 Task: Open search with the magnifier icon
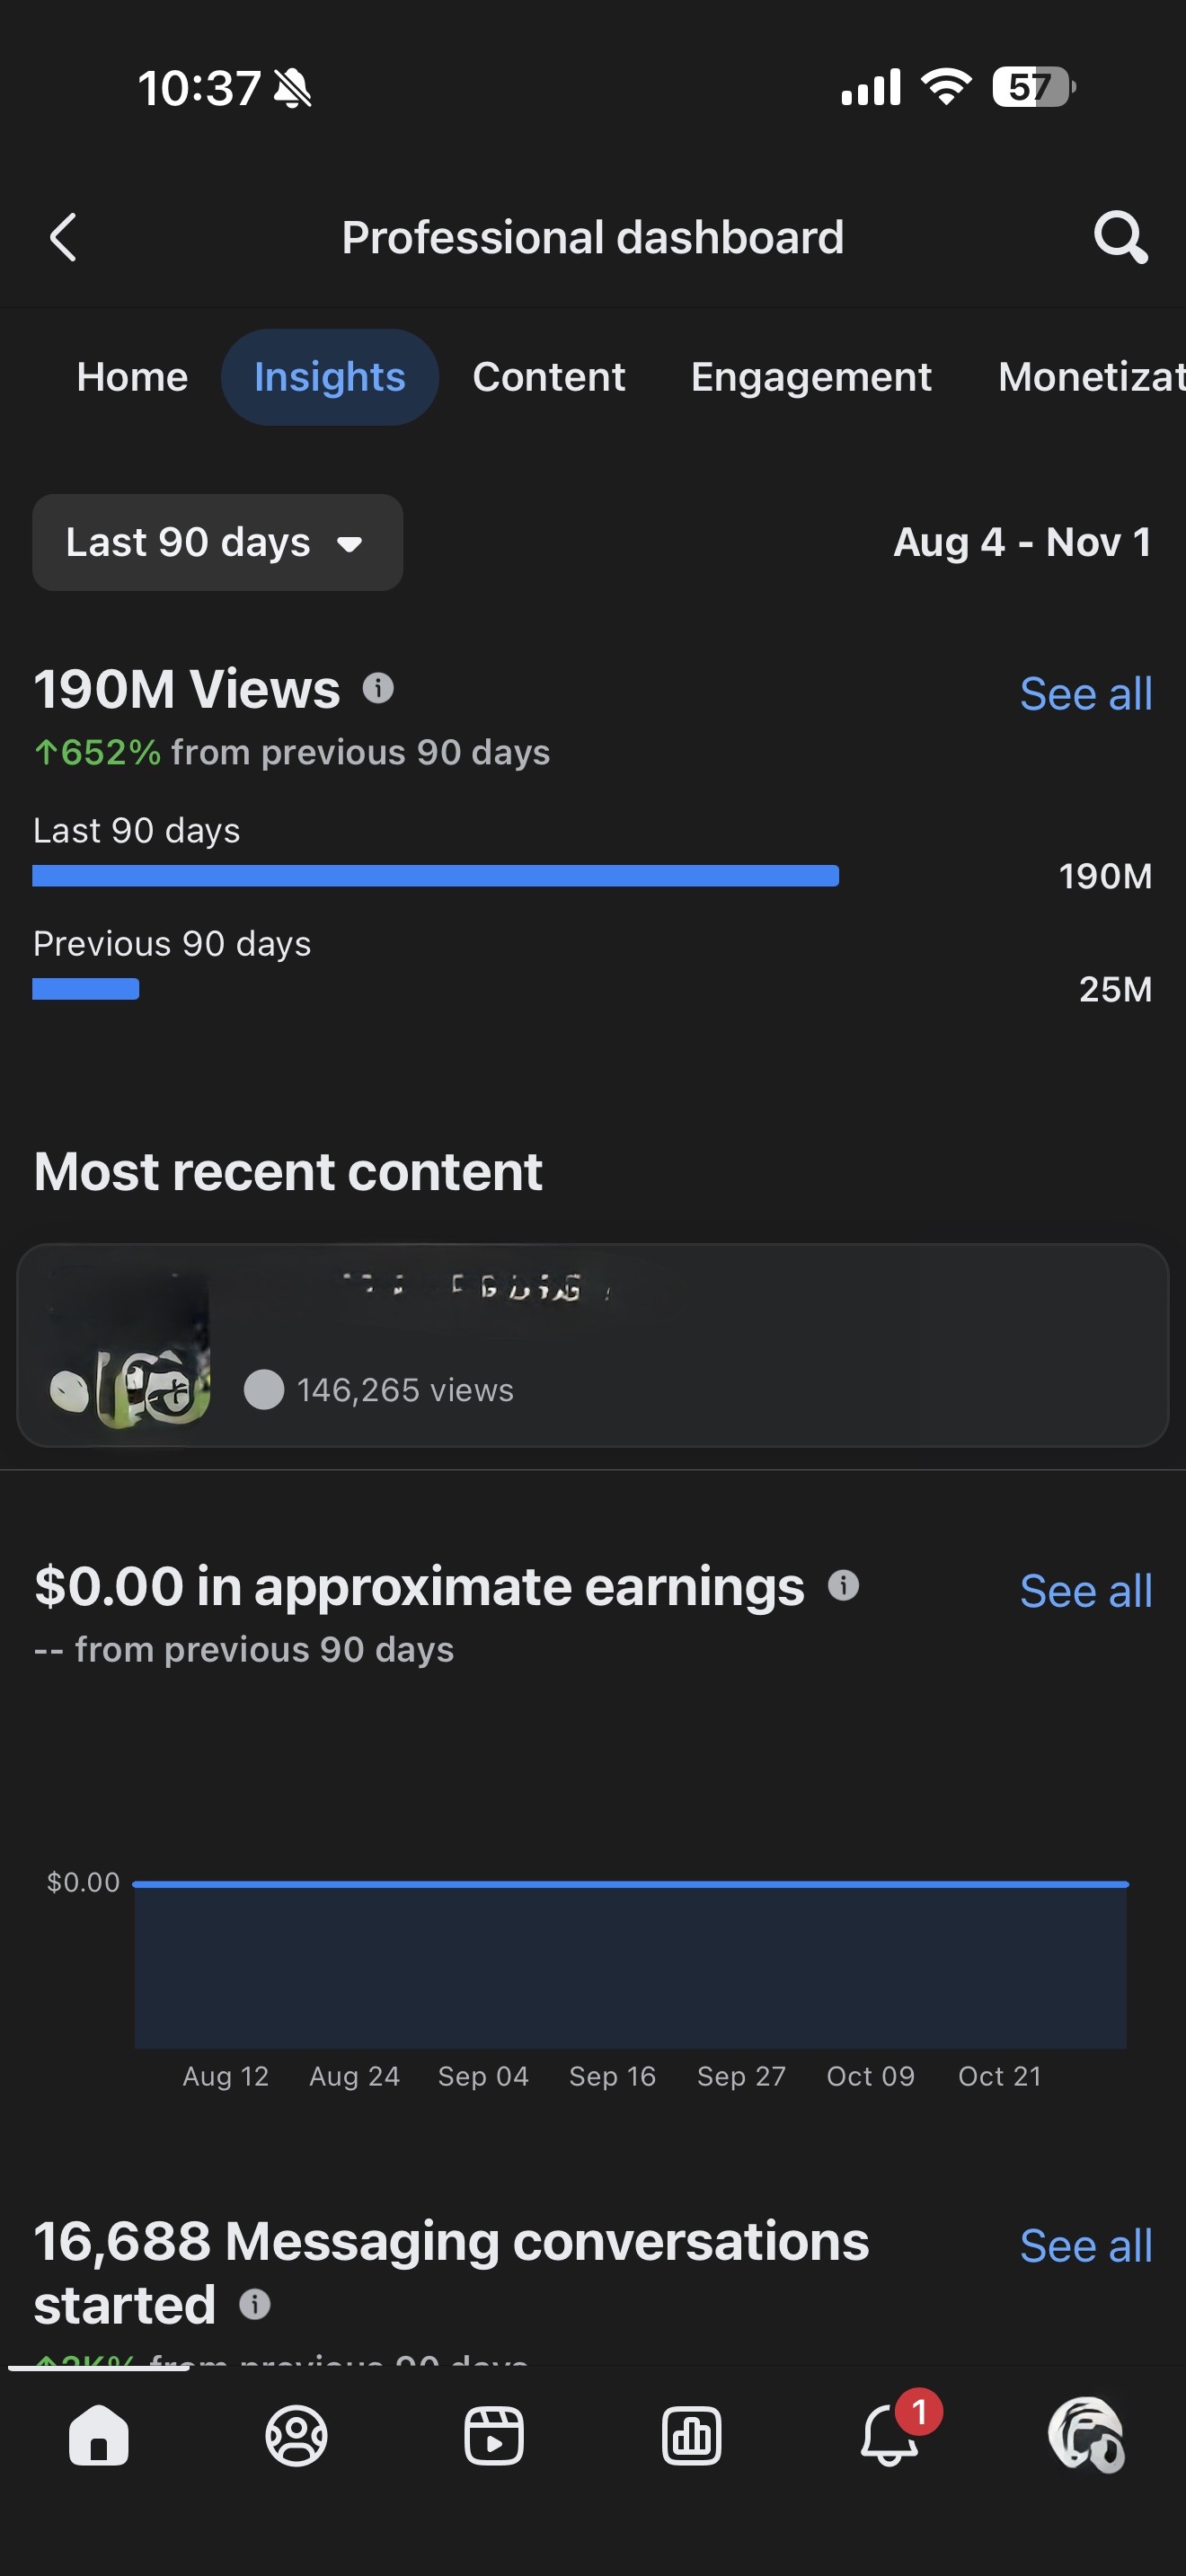[x=1119, y=238]
